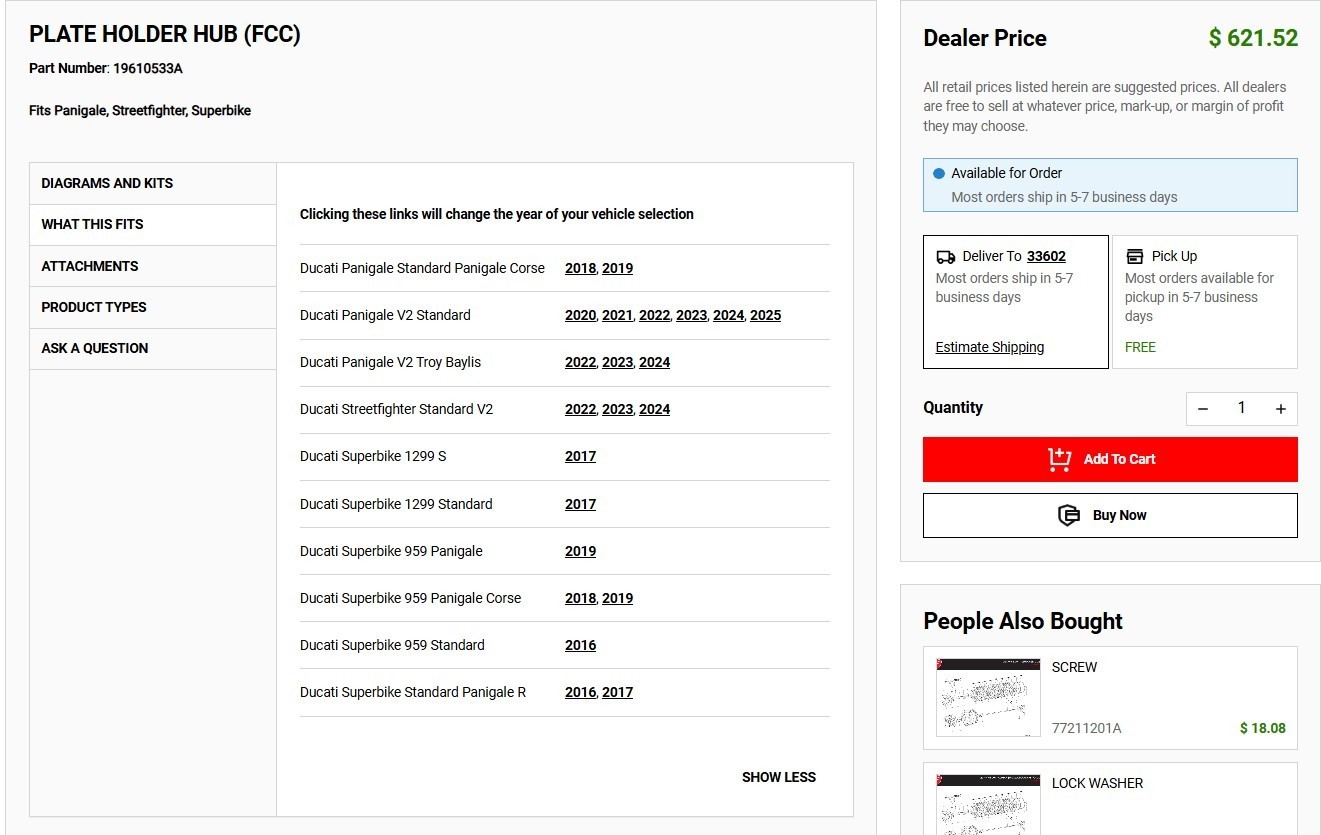Click the store pickup icon
This screenshot has width=1321, height=835.
(x=1134, y=257)
